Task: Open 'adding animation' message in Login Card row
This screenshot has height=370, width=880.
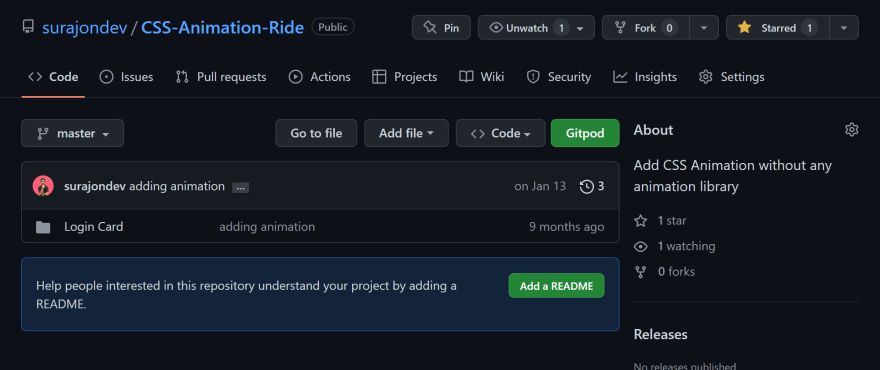Action: pyautogui.click(x=267, y=227)
